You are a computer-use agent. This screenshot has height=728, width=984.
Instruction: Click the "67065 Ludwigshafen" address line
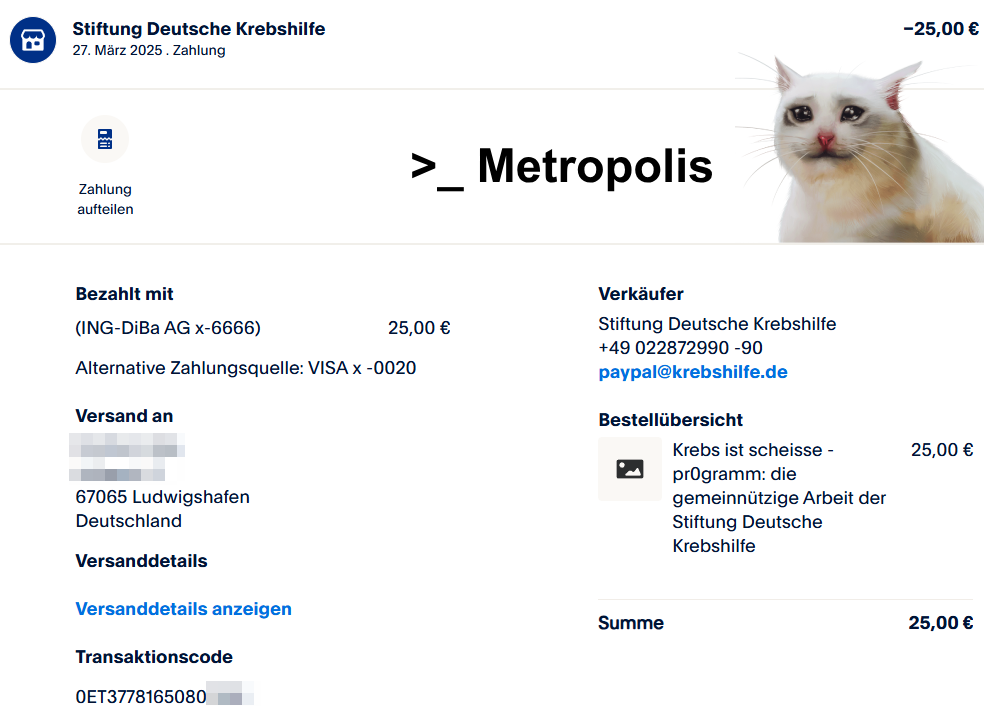coord(163,497)
